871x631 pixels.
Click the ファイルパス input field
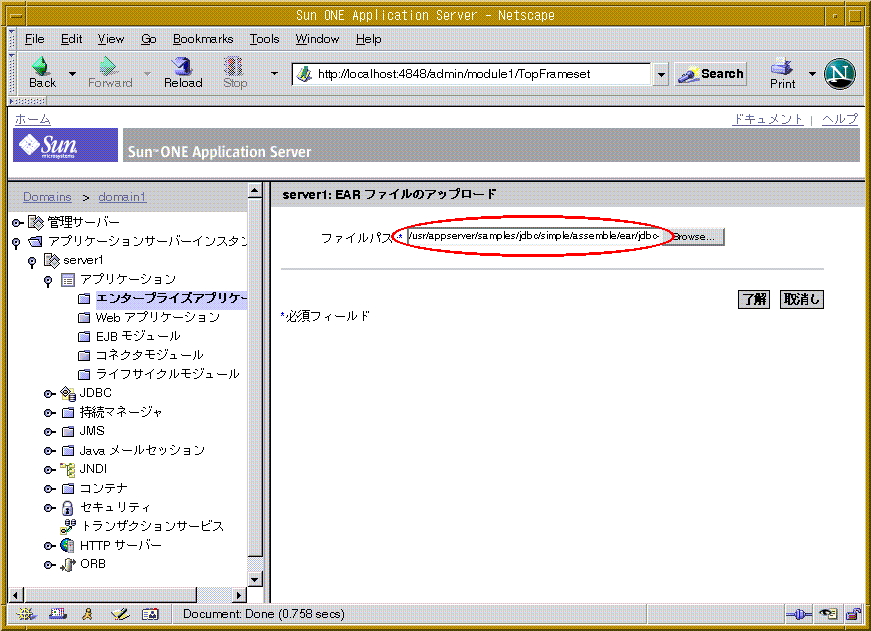[534, 236]
